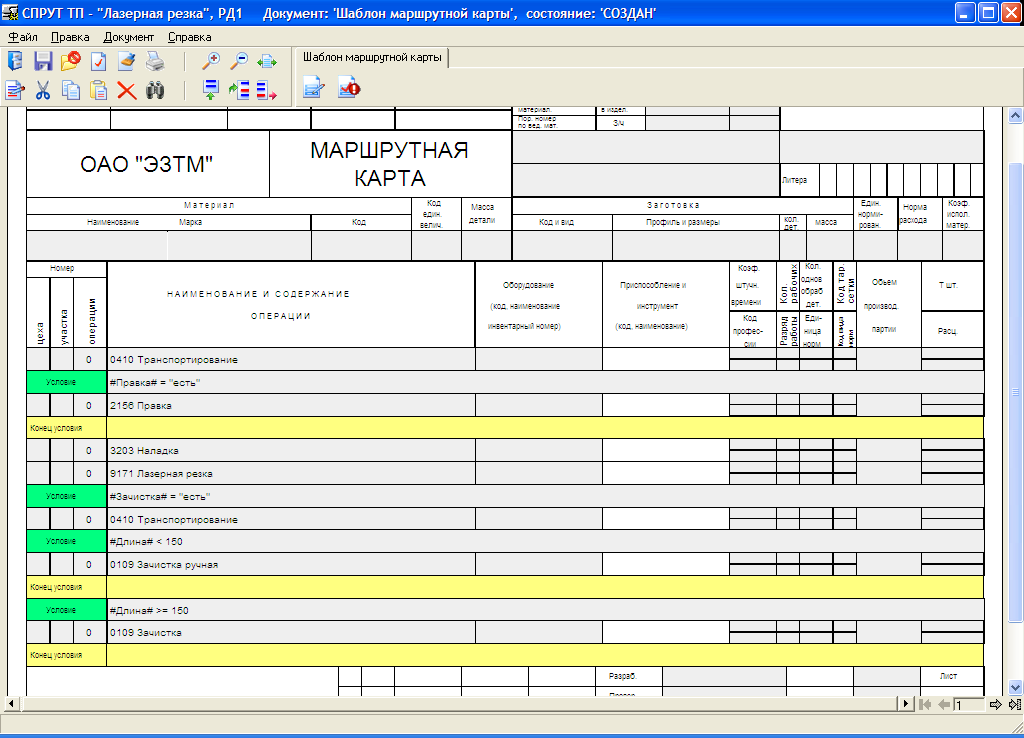Select the 3203 Наладка operation row
The image size is (1024, 738).
click(x=505, y=451)
